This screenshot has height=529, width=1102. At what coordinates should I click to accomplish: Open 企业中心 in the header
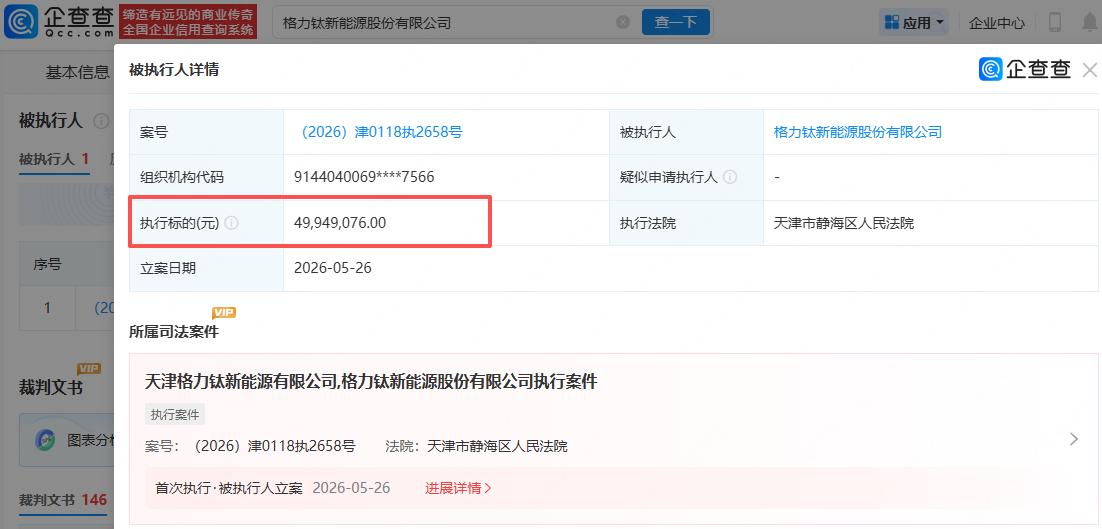(x=997, y=23)
